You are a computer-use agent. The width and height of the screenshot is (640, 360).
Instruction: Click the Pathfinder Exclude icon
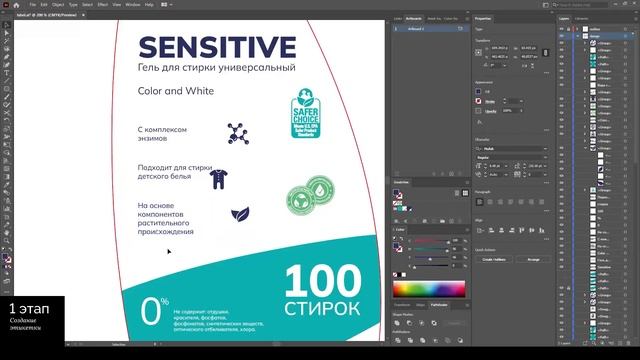click(x=434, y=323)
